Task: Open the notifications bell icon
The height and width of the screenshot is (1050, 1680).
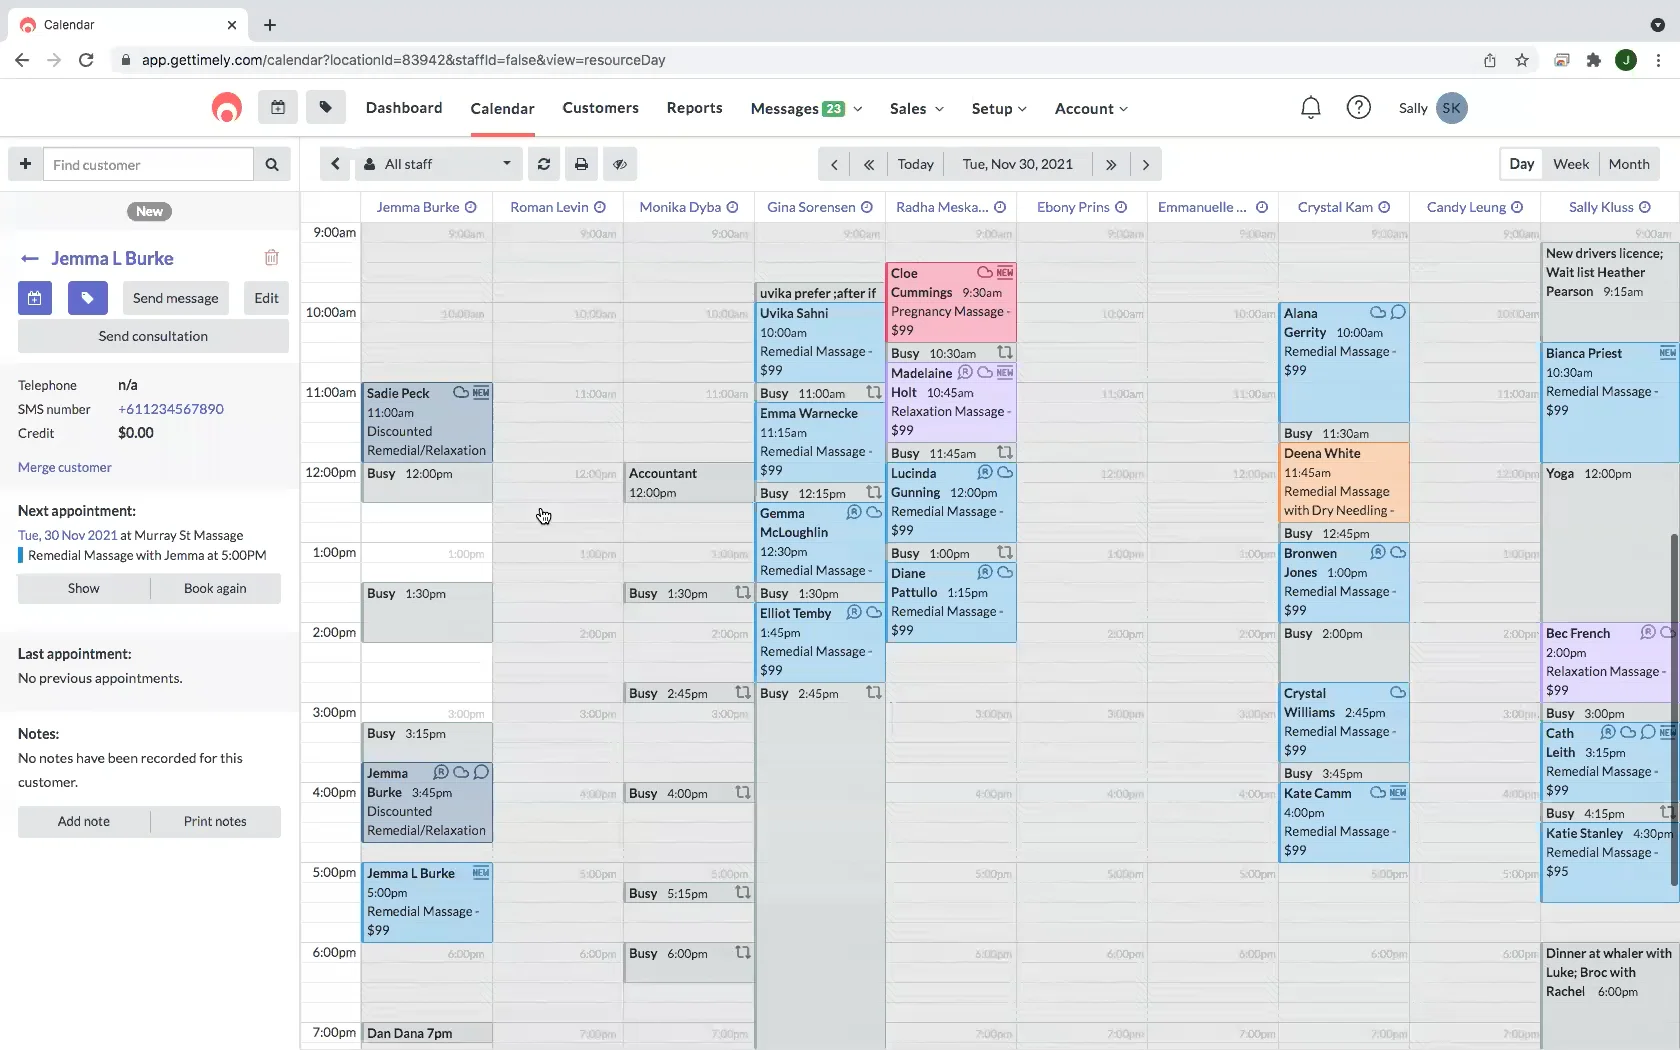Action: pos(1310,108)
